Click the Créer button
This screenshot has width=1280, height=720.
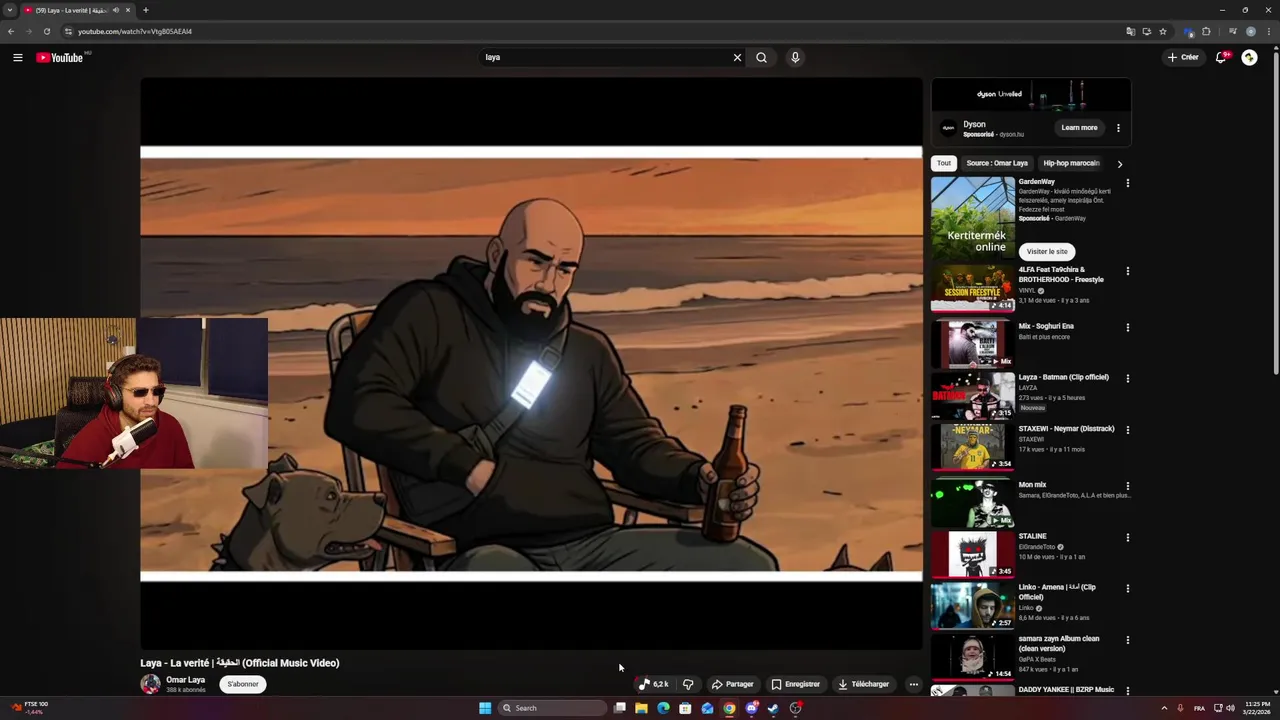tap(1183, 58)
